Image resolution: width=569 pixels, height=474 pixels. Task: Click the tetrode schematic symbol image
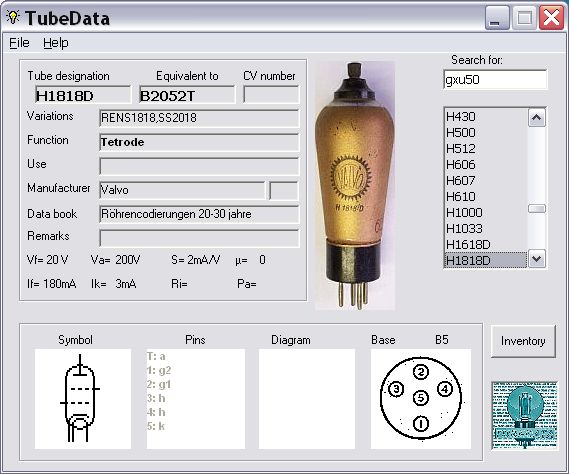coord(83,399)
